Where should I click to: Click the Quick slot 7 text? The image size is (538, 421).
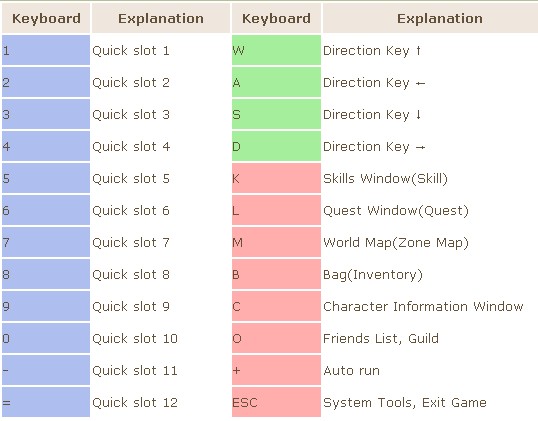[x=131, y=243]
